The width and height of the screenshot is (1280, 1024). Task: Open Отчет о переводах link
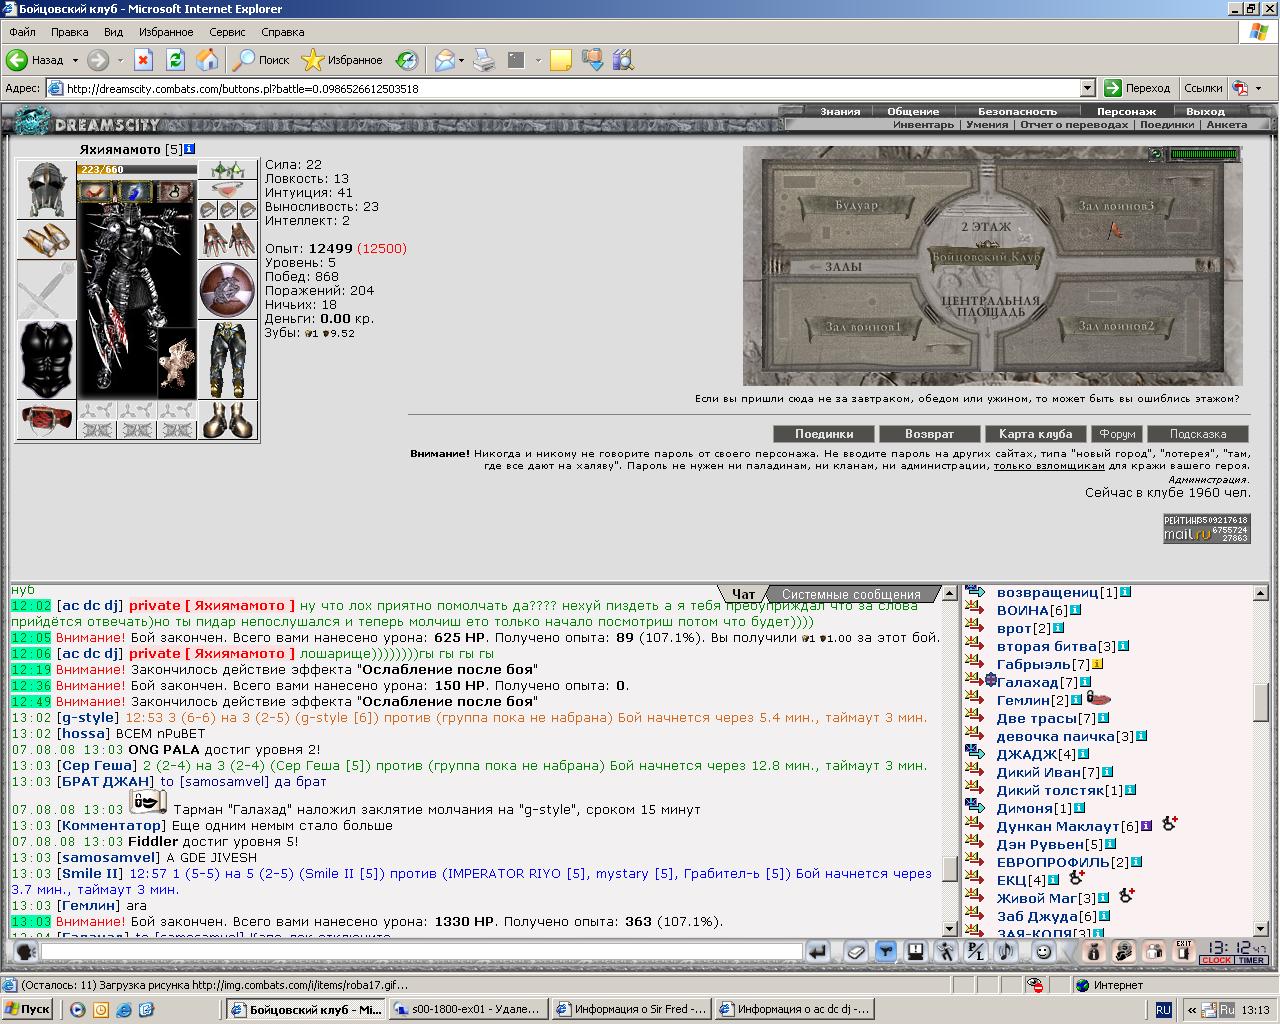pyautogui.click(x=1074, y=125)
